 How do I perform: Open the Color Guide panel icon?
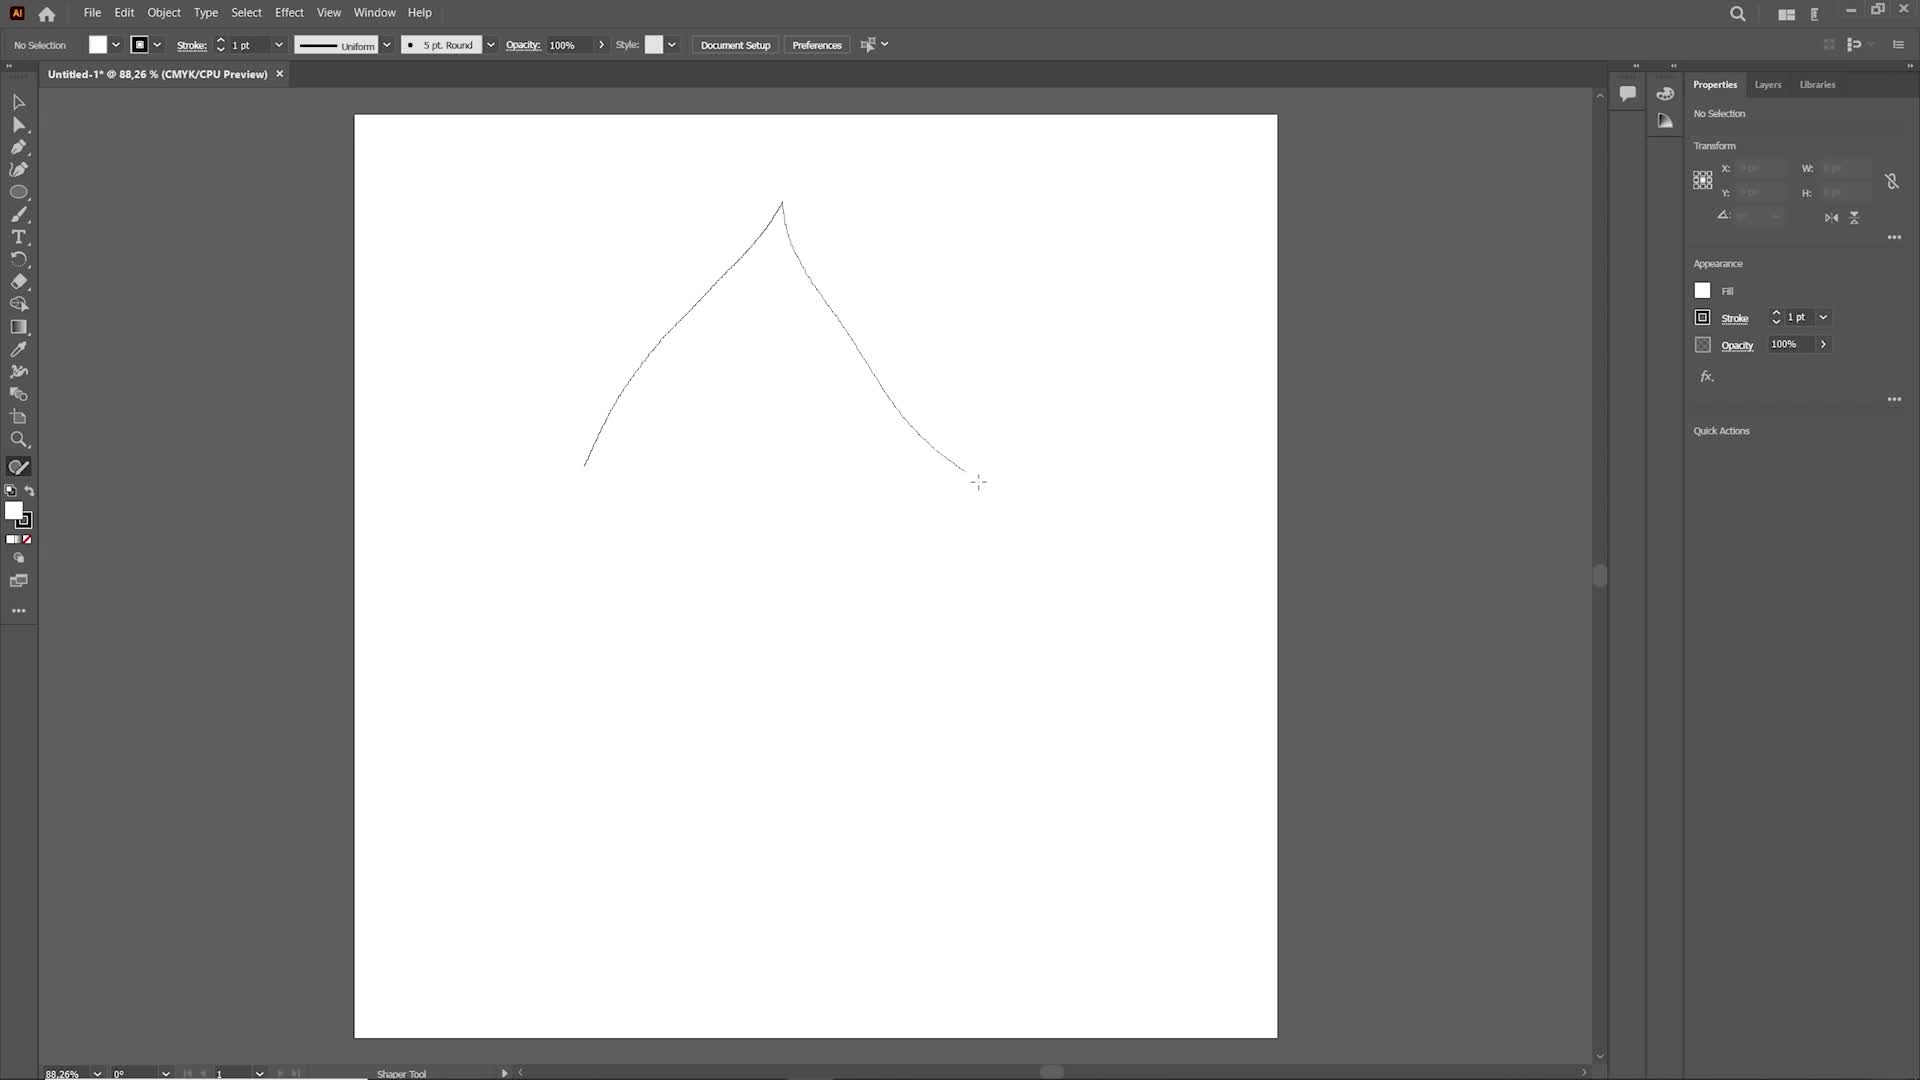pyautogui.click(x=1665, y=121)
